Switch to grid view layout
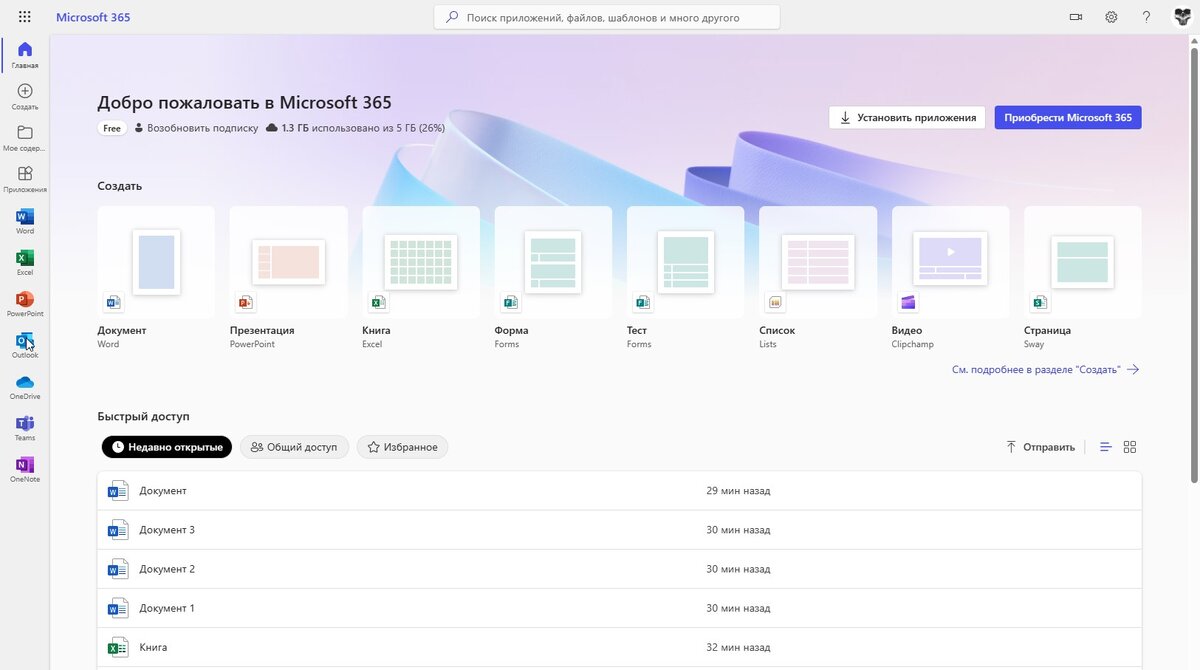The width and height of the screenshot is (1200, 670). pyautogui.click(x=1130, y=447)
